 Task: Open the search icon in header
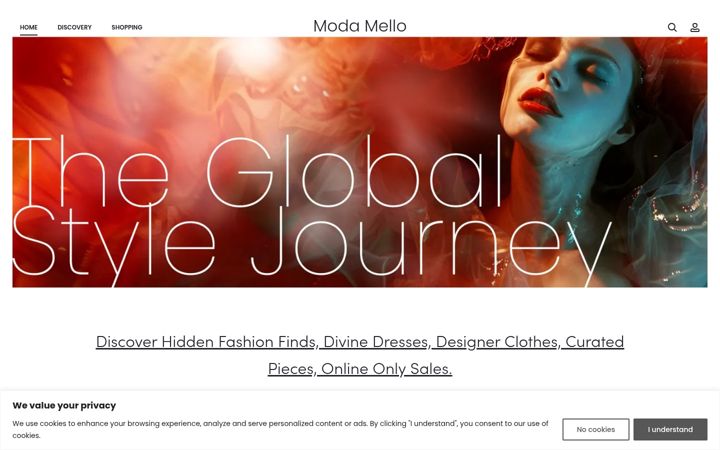[672, 28]
